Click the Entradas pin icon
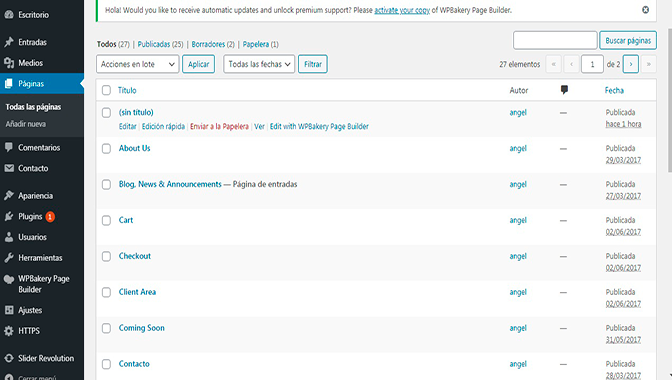The height and width of the screenshot is (380, 672). [x=9, y=42]
